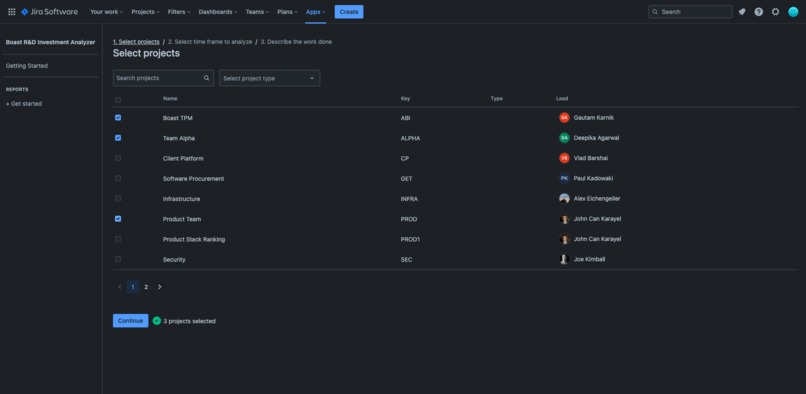806x394 pixels.
Task: Click the INFRA key cell
Action: click(x=409, y=199)
